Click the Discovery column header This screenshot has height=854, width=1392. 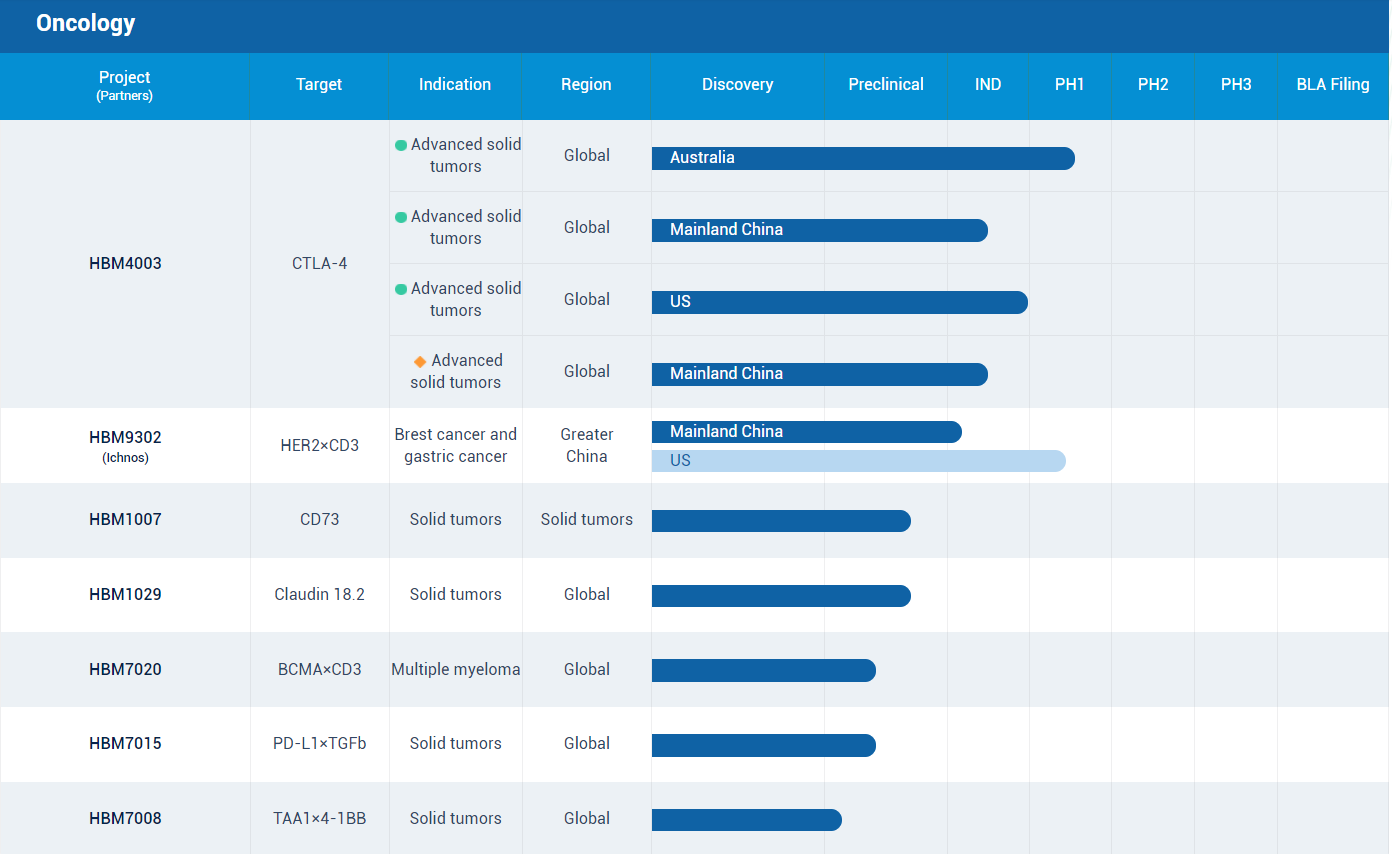click(x=737, y=85)
